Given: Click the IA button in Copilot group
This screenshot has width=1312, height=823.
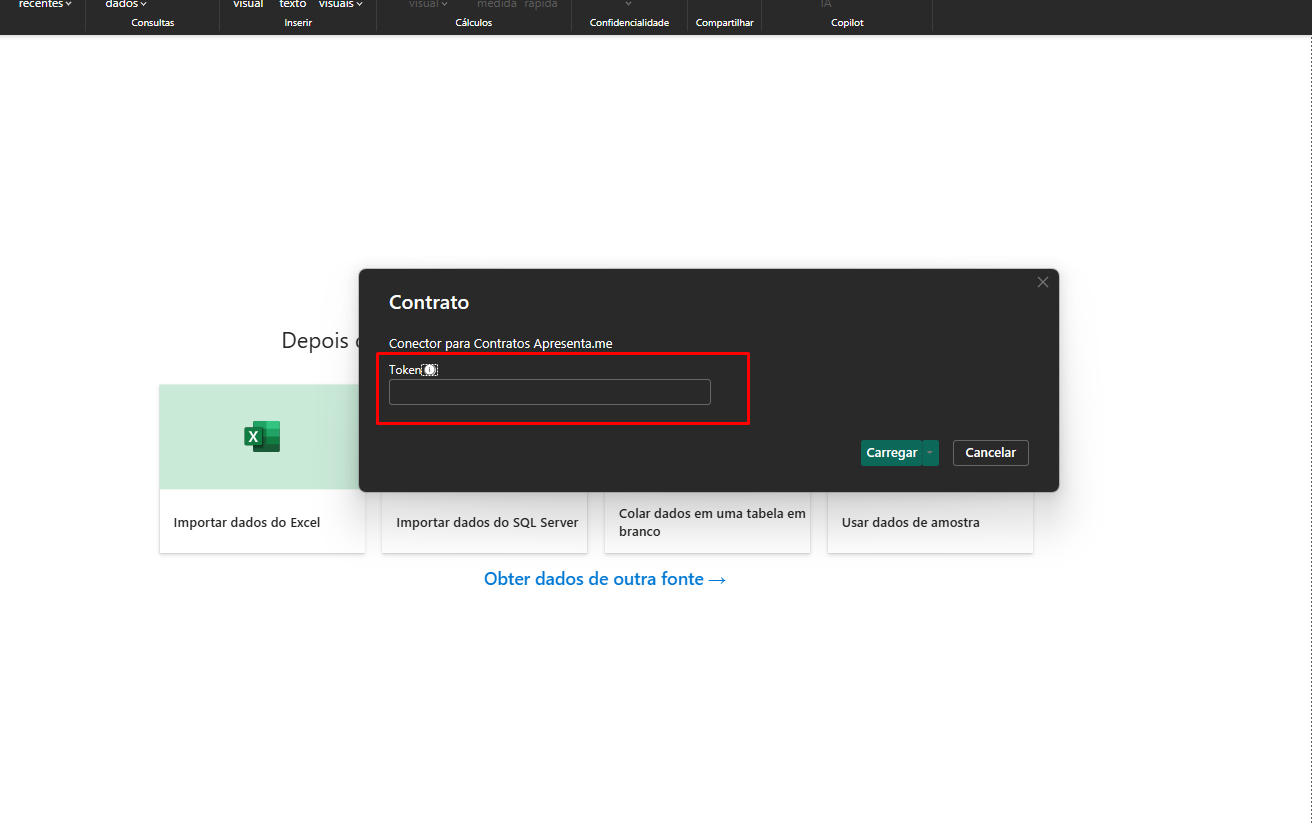Looking at the screenshot, I should [825, 5].
